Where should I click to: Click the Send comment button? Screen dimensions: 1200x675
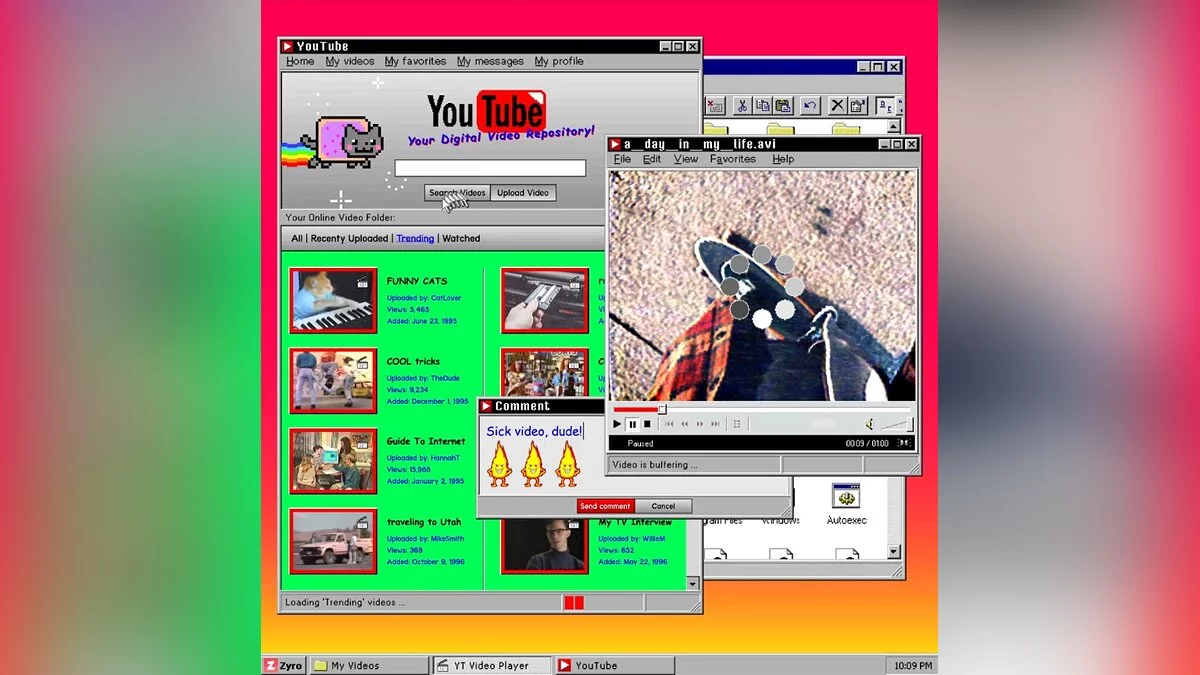click(x=605, y=506)
